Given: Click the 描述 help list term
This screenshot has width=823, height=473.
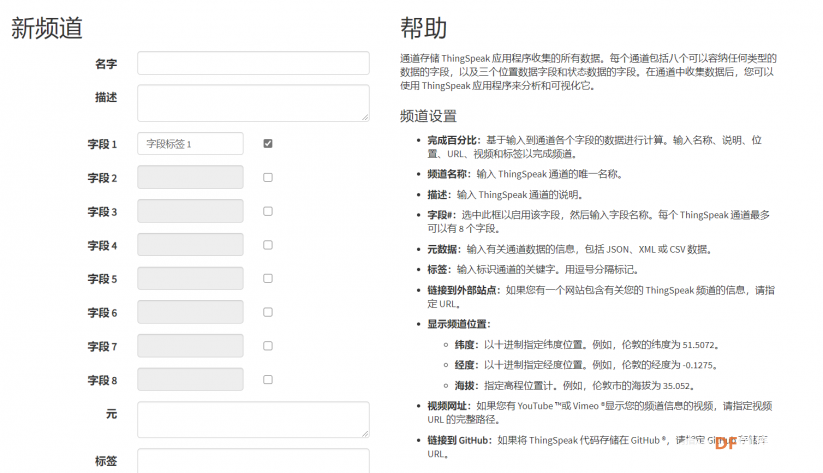Looking at the screenshot, I should point(437,195).
